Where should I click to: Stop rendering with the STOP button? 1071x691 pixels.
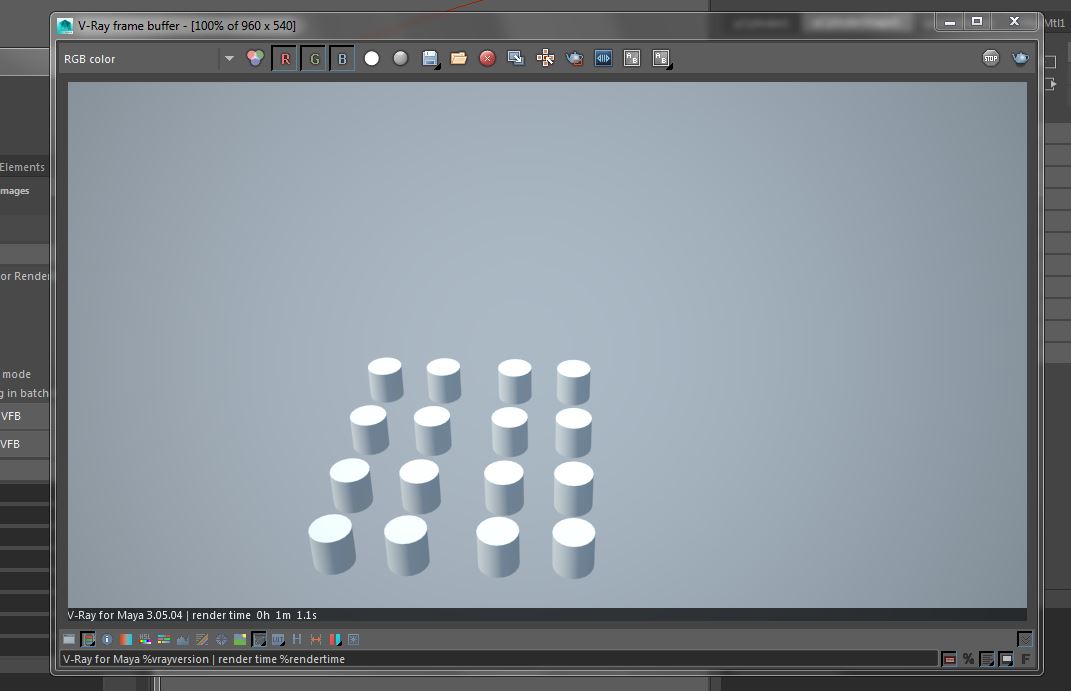[x=990, y=58]
